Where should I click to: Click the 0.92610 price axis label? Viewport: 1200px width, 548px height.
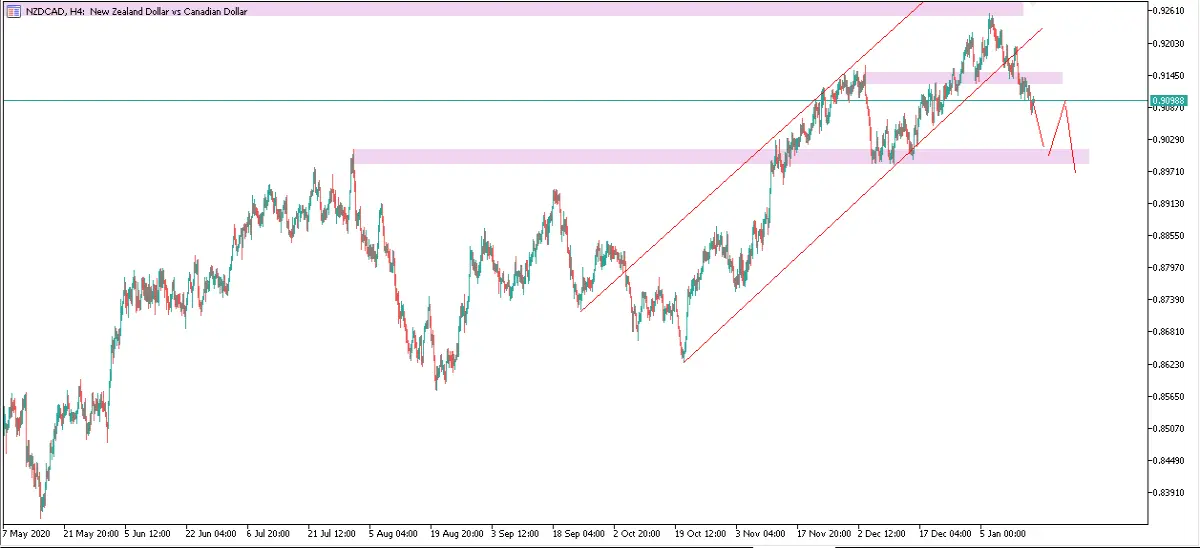(1168, 11)
